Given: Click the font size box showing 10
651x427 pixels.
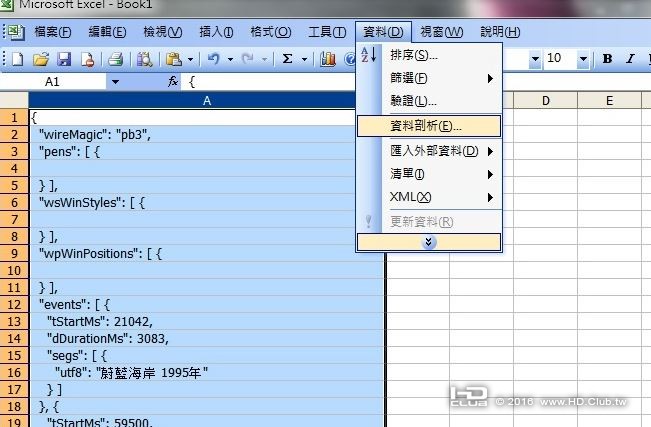Looking at the screenshot, I should [560, 59].
